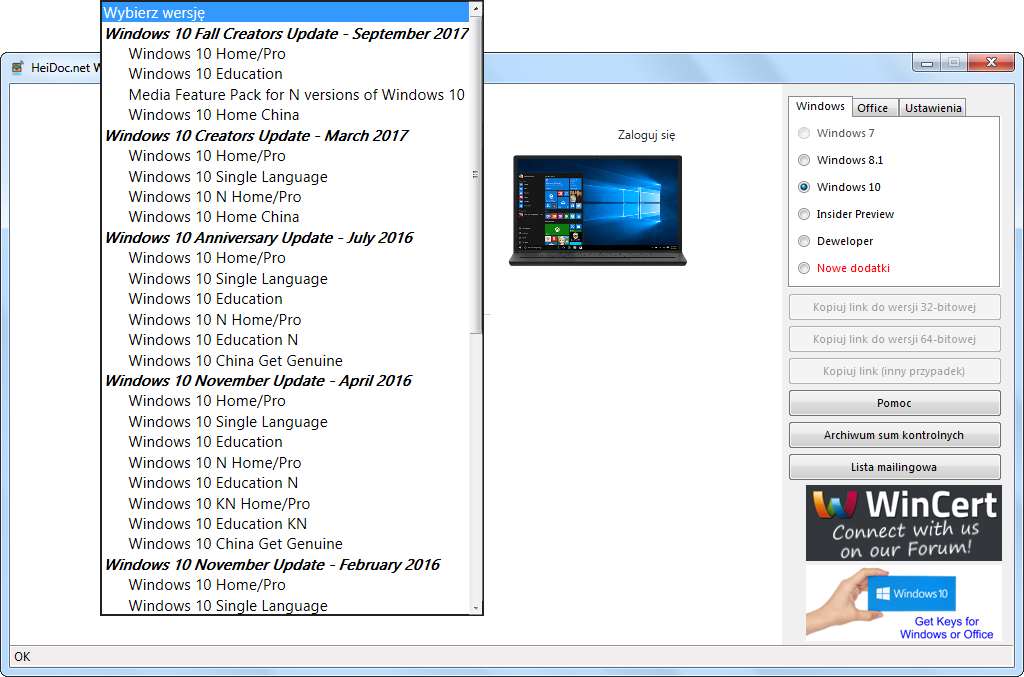This screenshot has height=677, width=1024.
Task: Click Windows 10 November Update April 2016 header
Action: tap(285, 381)
